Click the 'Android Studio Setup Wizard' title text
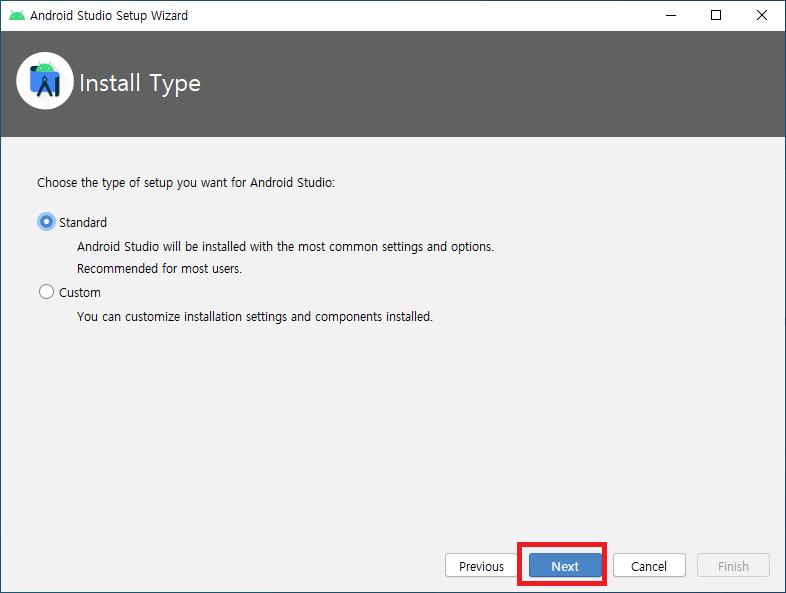786x593 pixels. pos(109,16)
